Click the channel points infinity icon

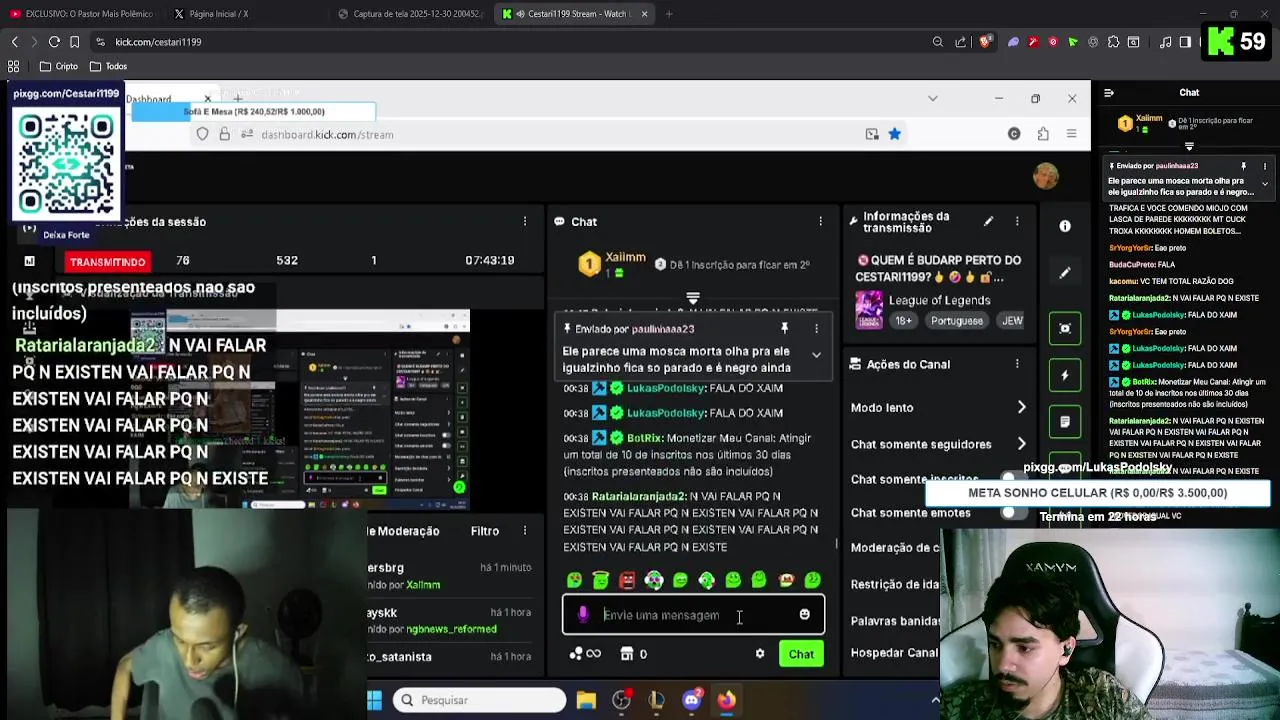click(585, 654)
